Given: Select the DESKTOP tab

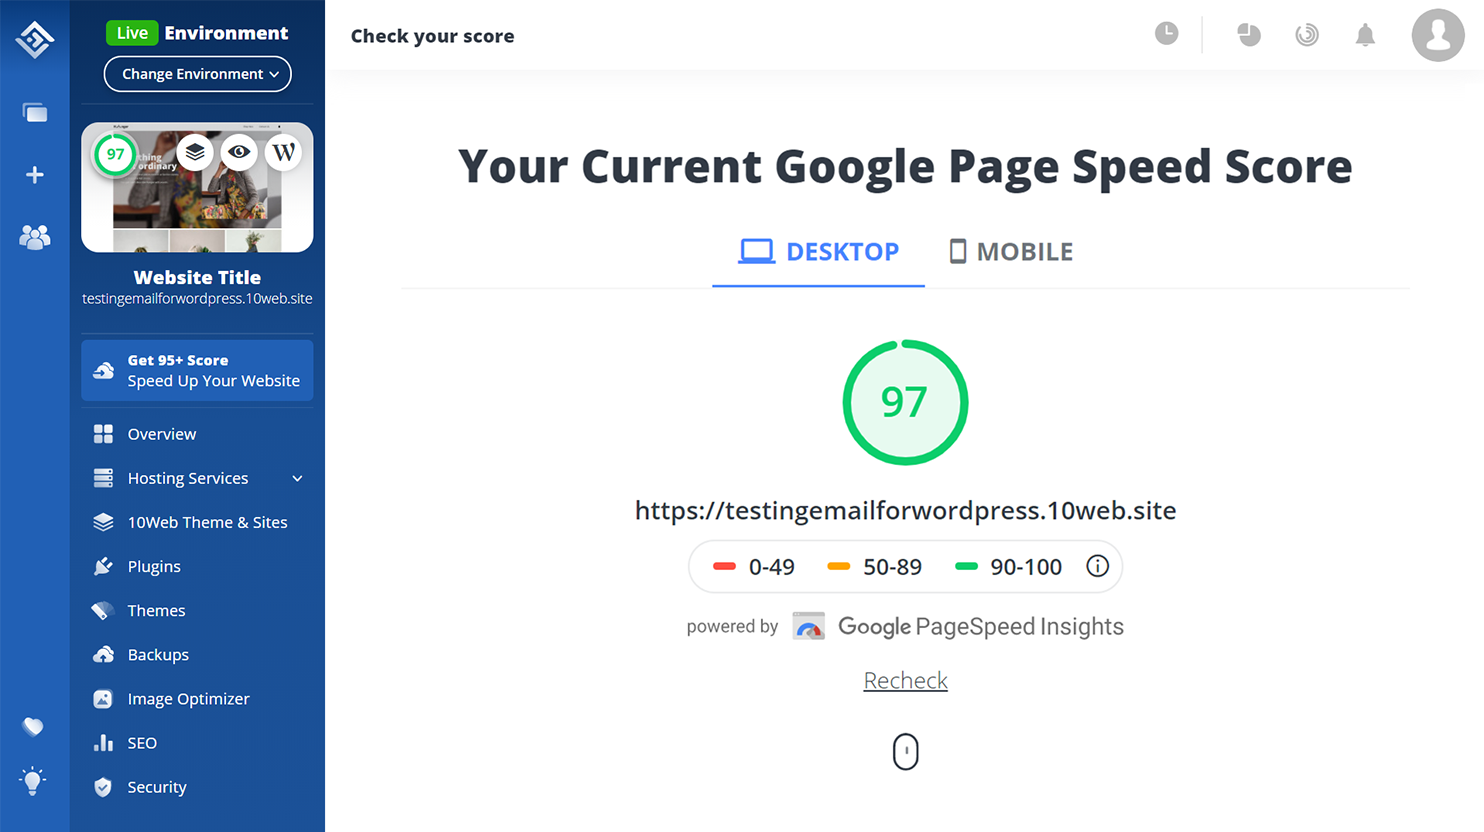Looking at the screenshot, I should 818,252.
